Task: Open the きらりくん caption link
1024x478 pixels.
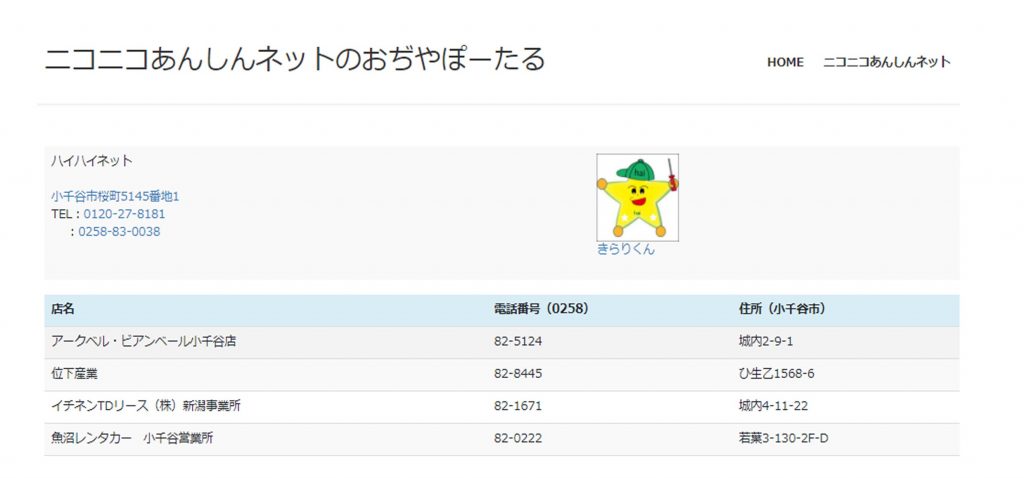Action: click(x=626, y=249)
